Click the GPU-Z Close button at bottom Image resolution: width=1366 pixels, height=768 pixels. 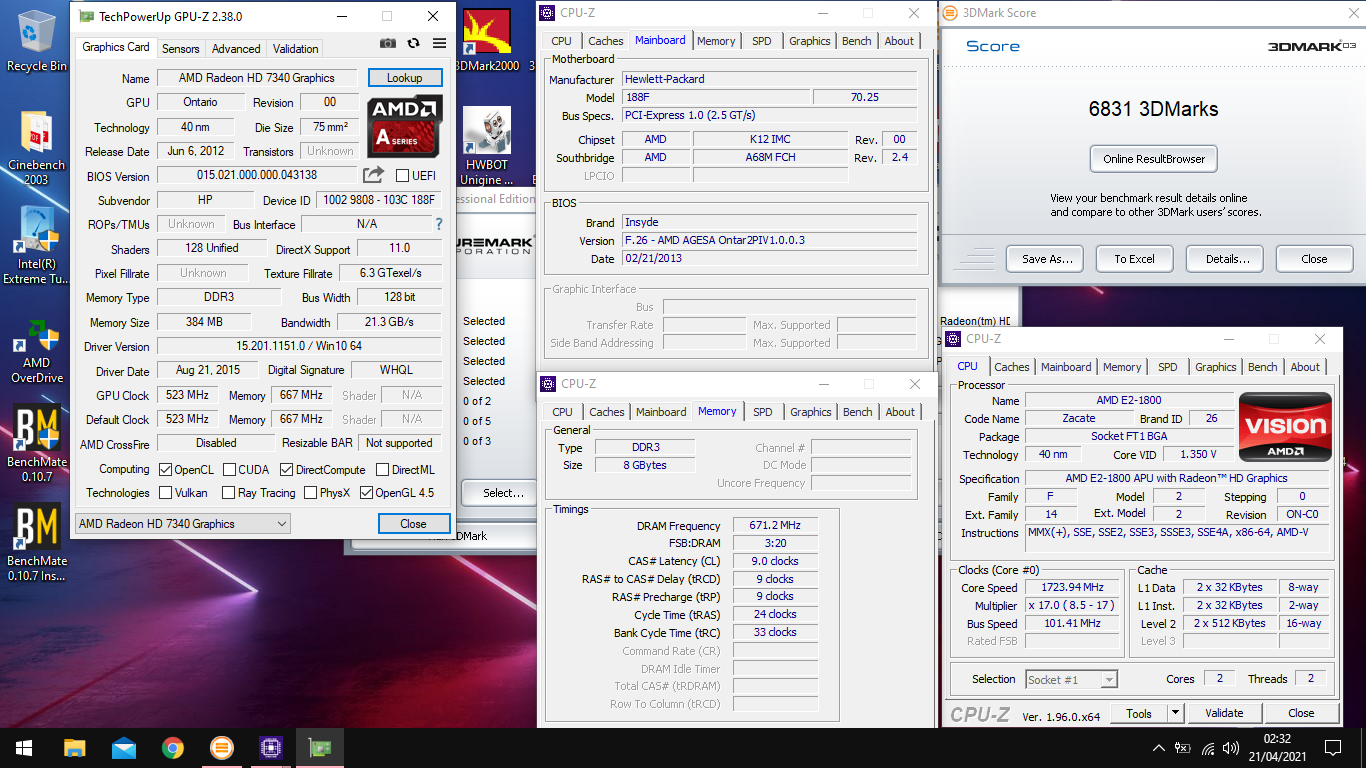tap(413, 524)
